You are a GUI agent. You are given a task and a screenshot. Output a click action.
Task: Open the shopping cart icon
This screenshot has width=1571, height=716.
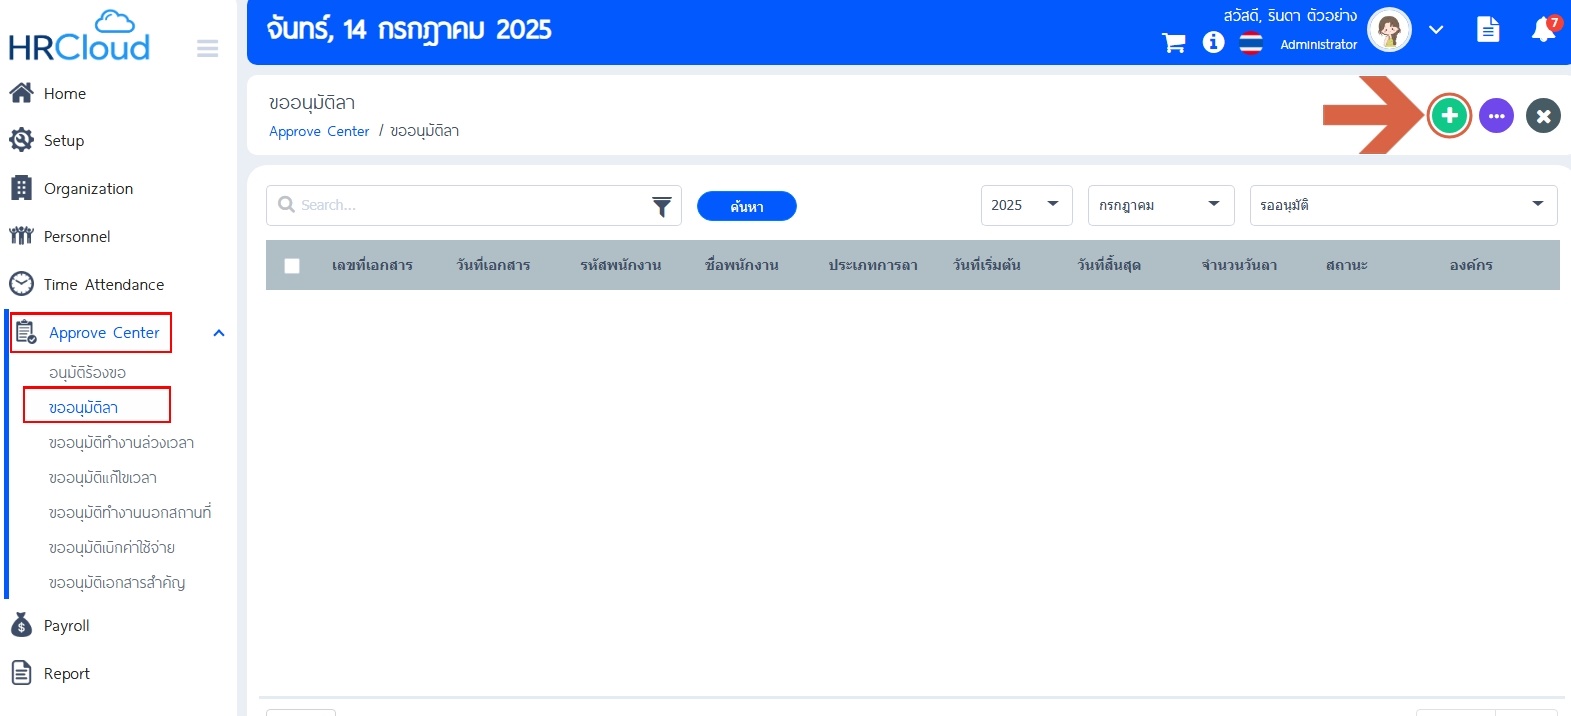[x=1173, y=43]
